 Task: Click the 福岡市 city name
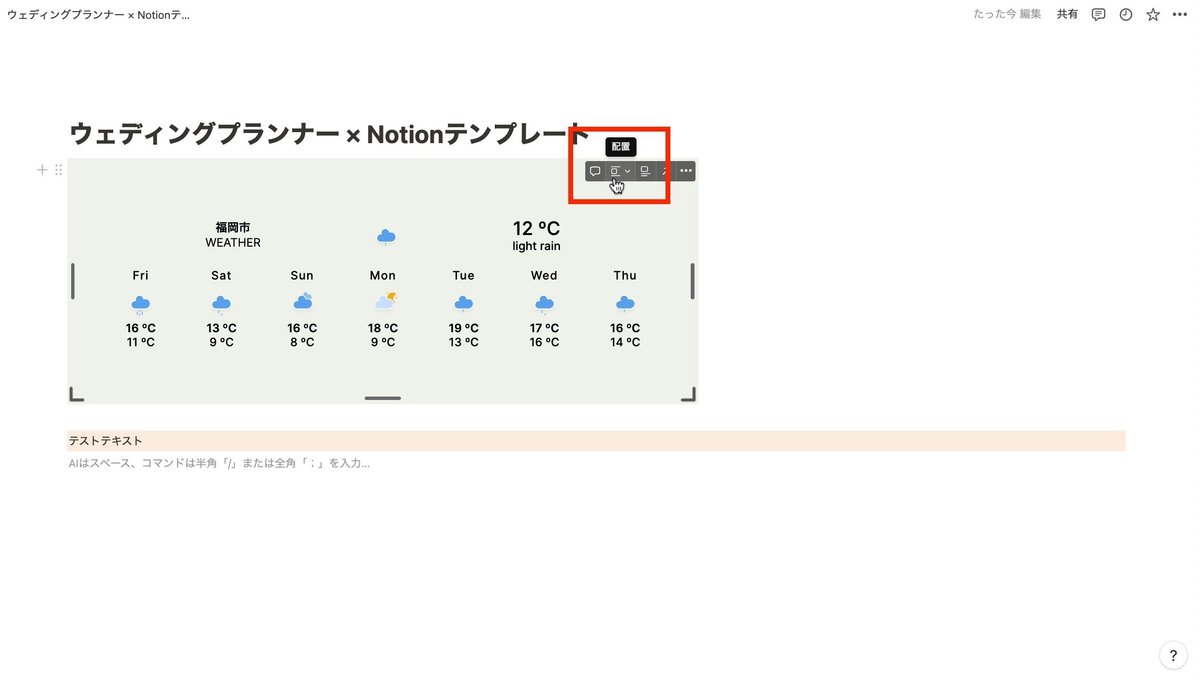tap(233, 228)
